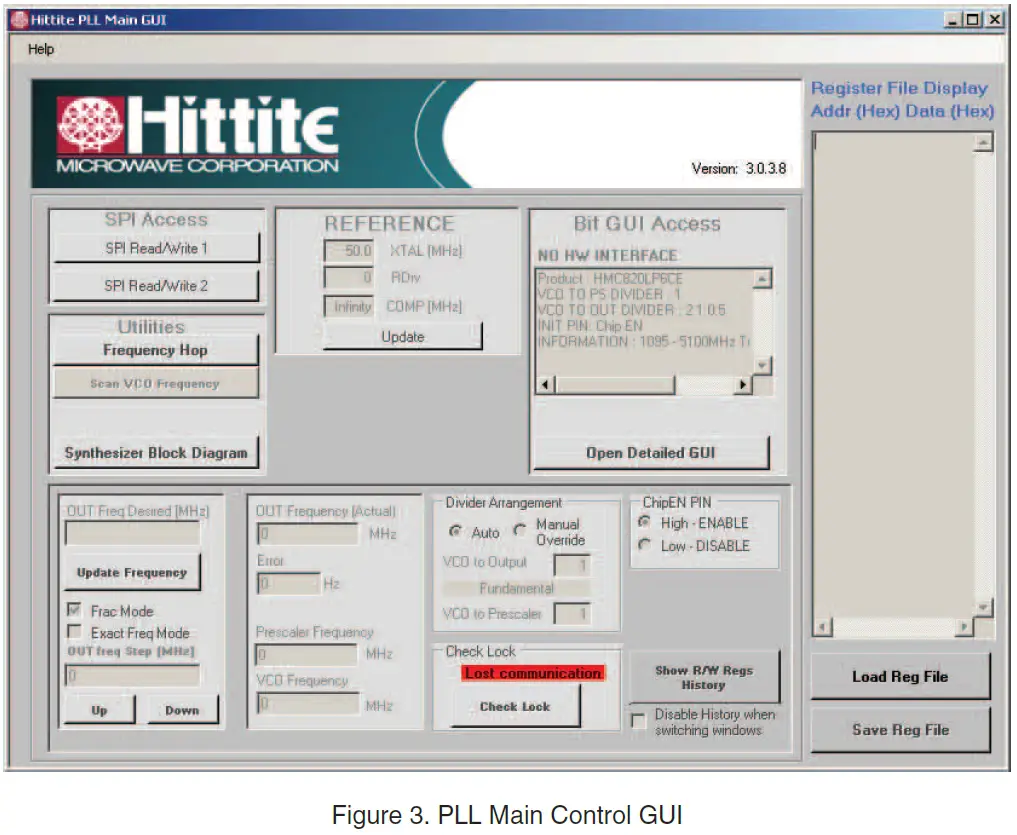1017x835 pixels.
Task: Open the Help menu
Action: (x=40, y=49)
